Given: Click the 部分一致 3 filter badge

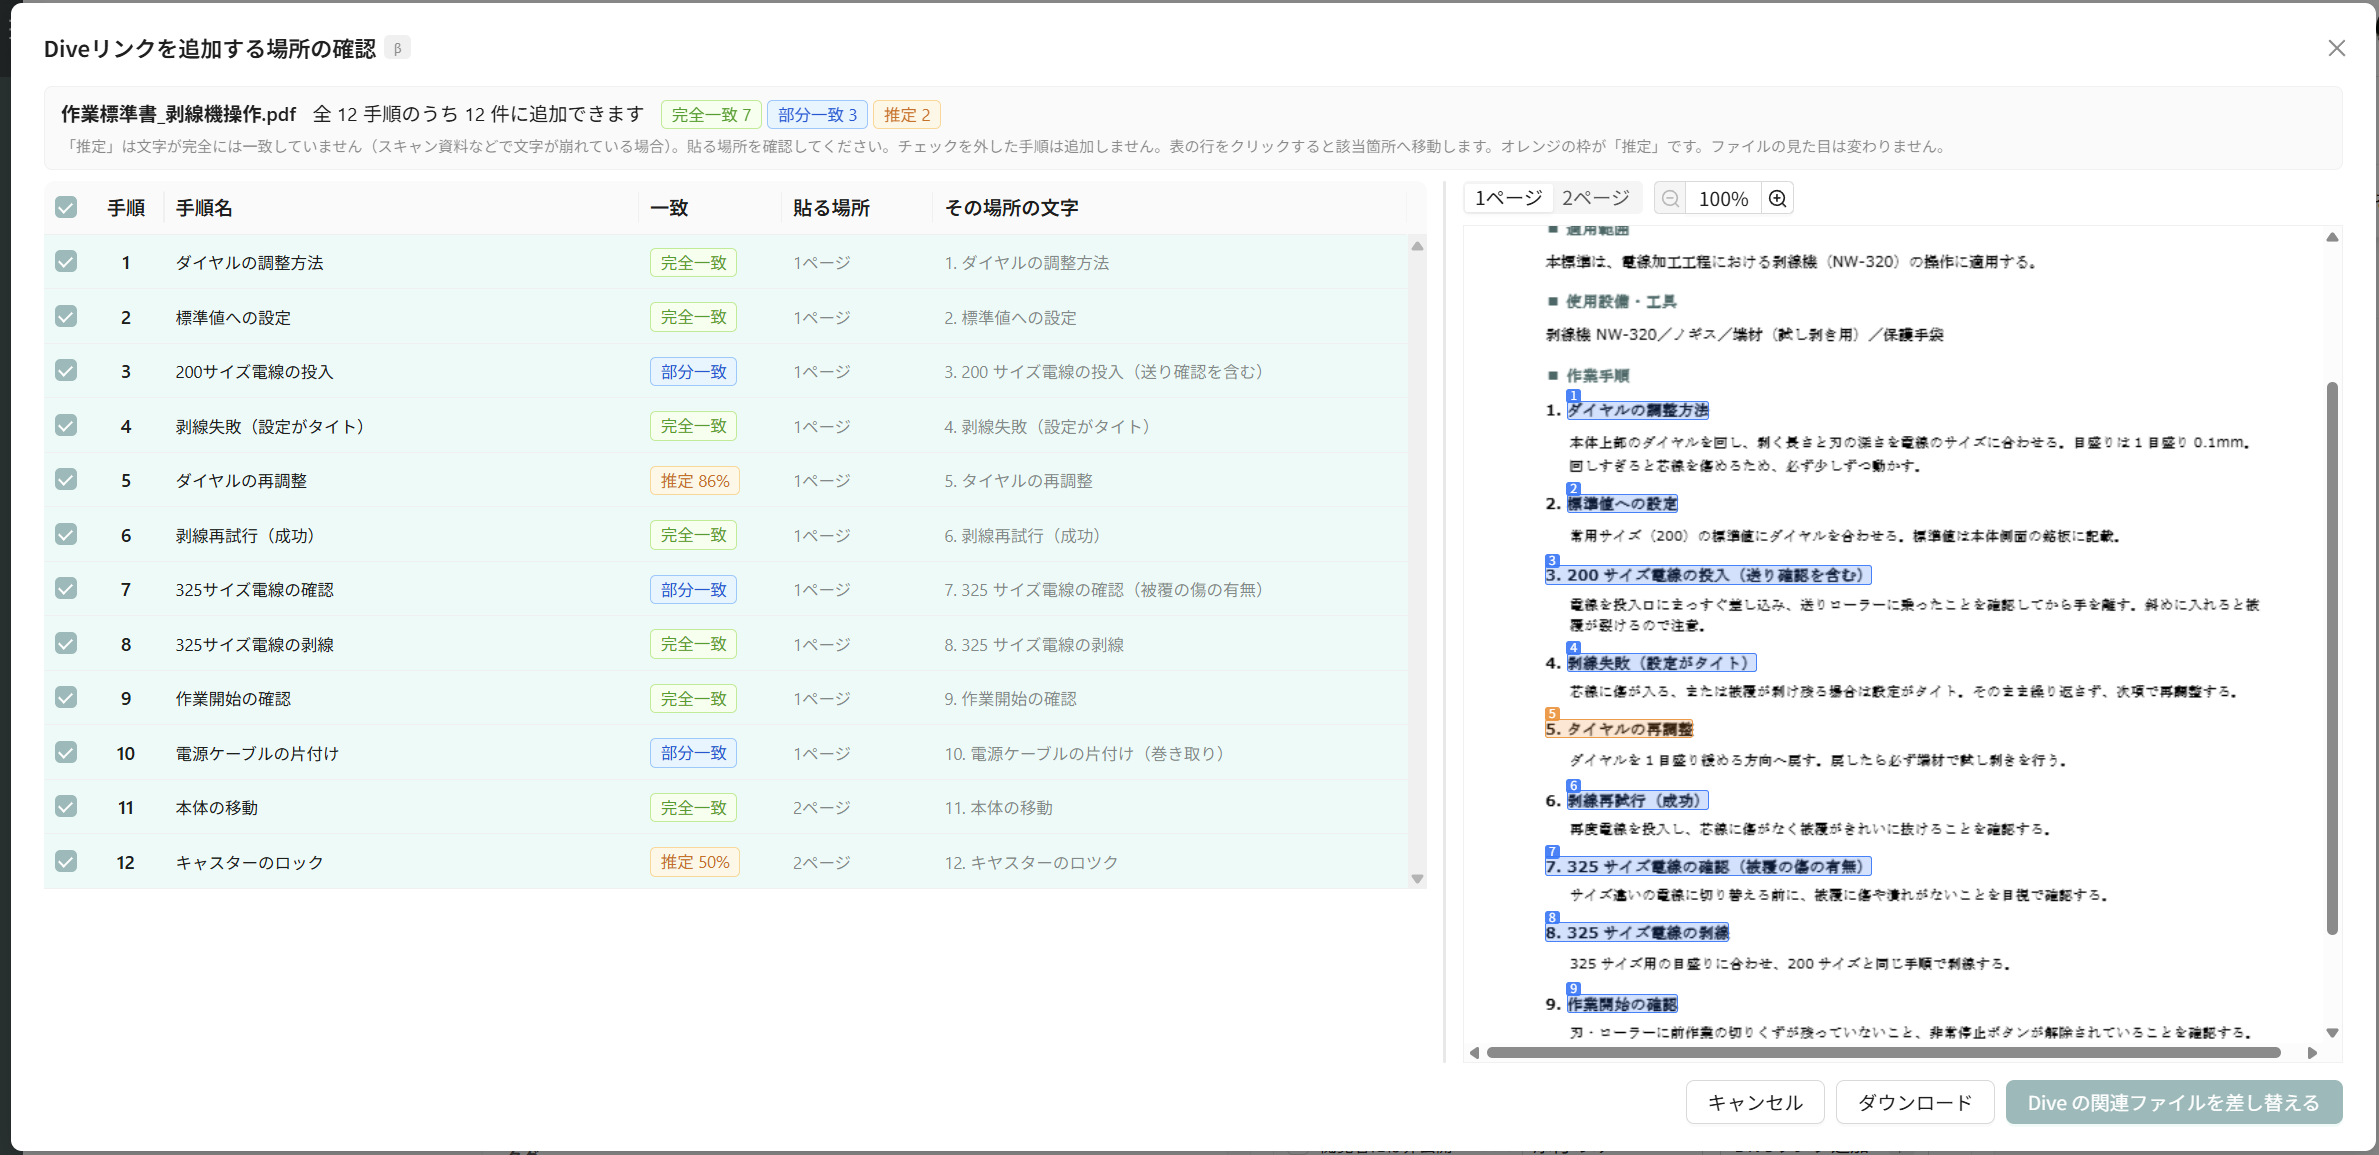Looking at the screenshot, I should [818, 115].
